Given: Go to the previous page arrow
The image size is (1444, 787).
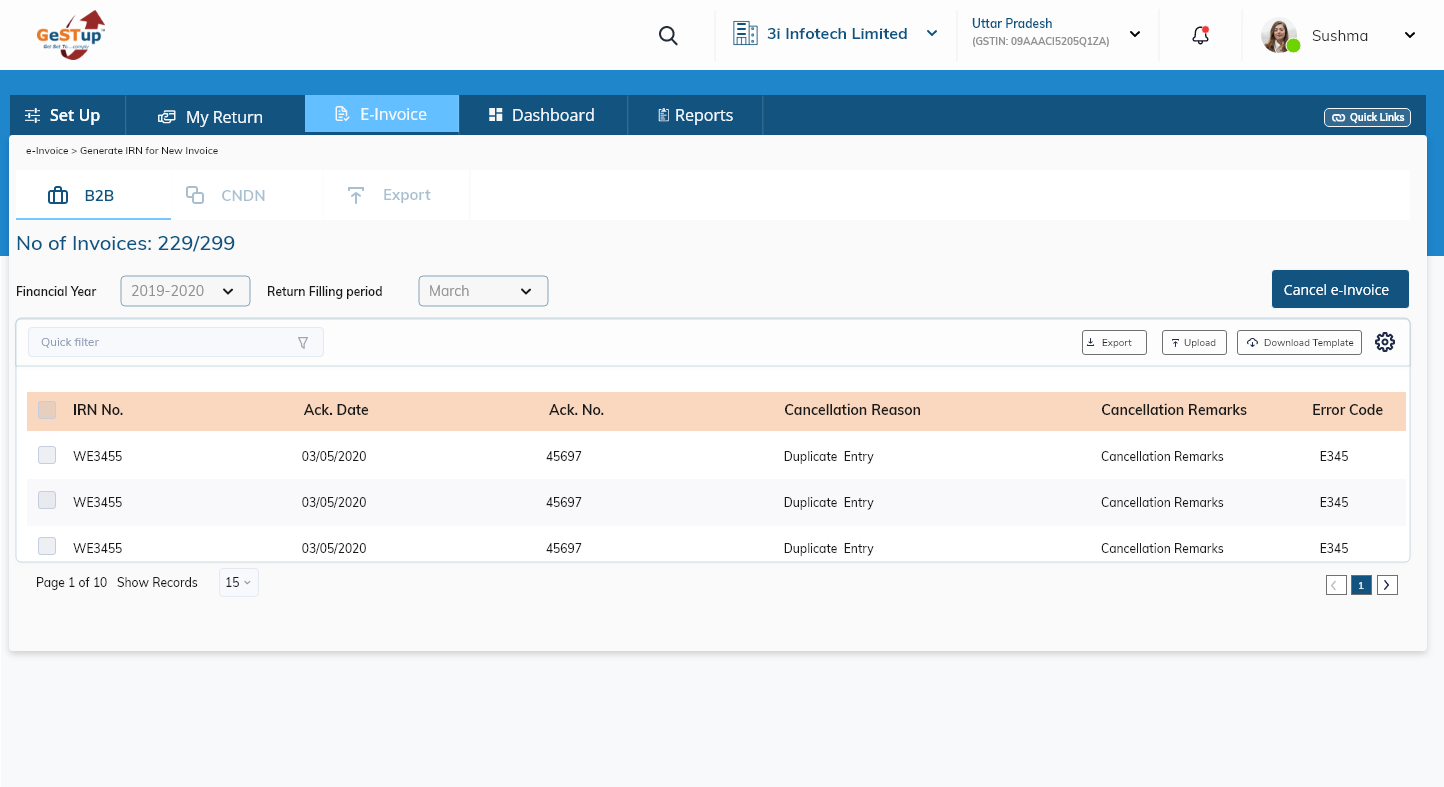Looking at the screenshot, I should click(x=1336, y=585).
